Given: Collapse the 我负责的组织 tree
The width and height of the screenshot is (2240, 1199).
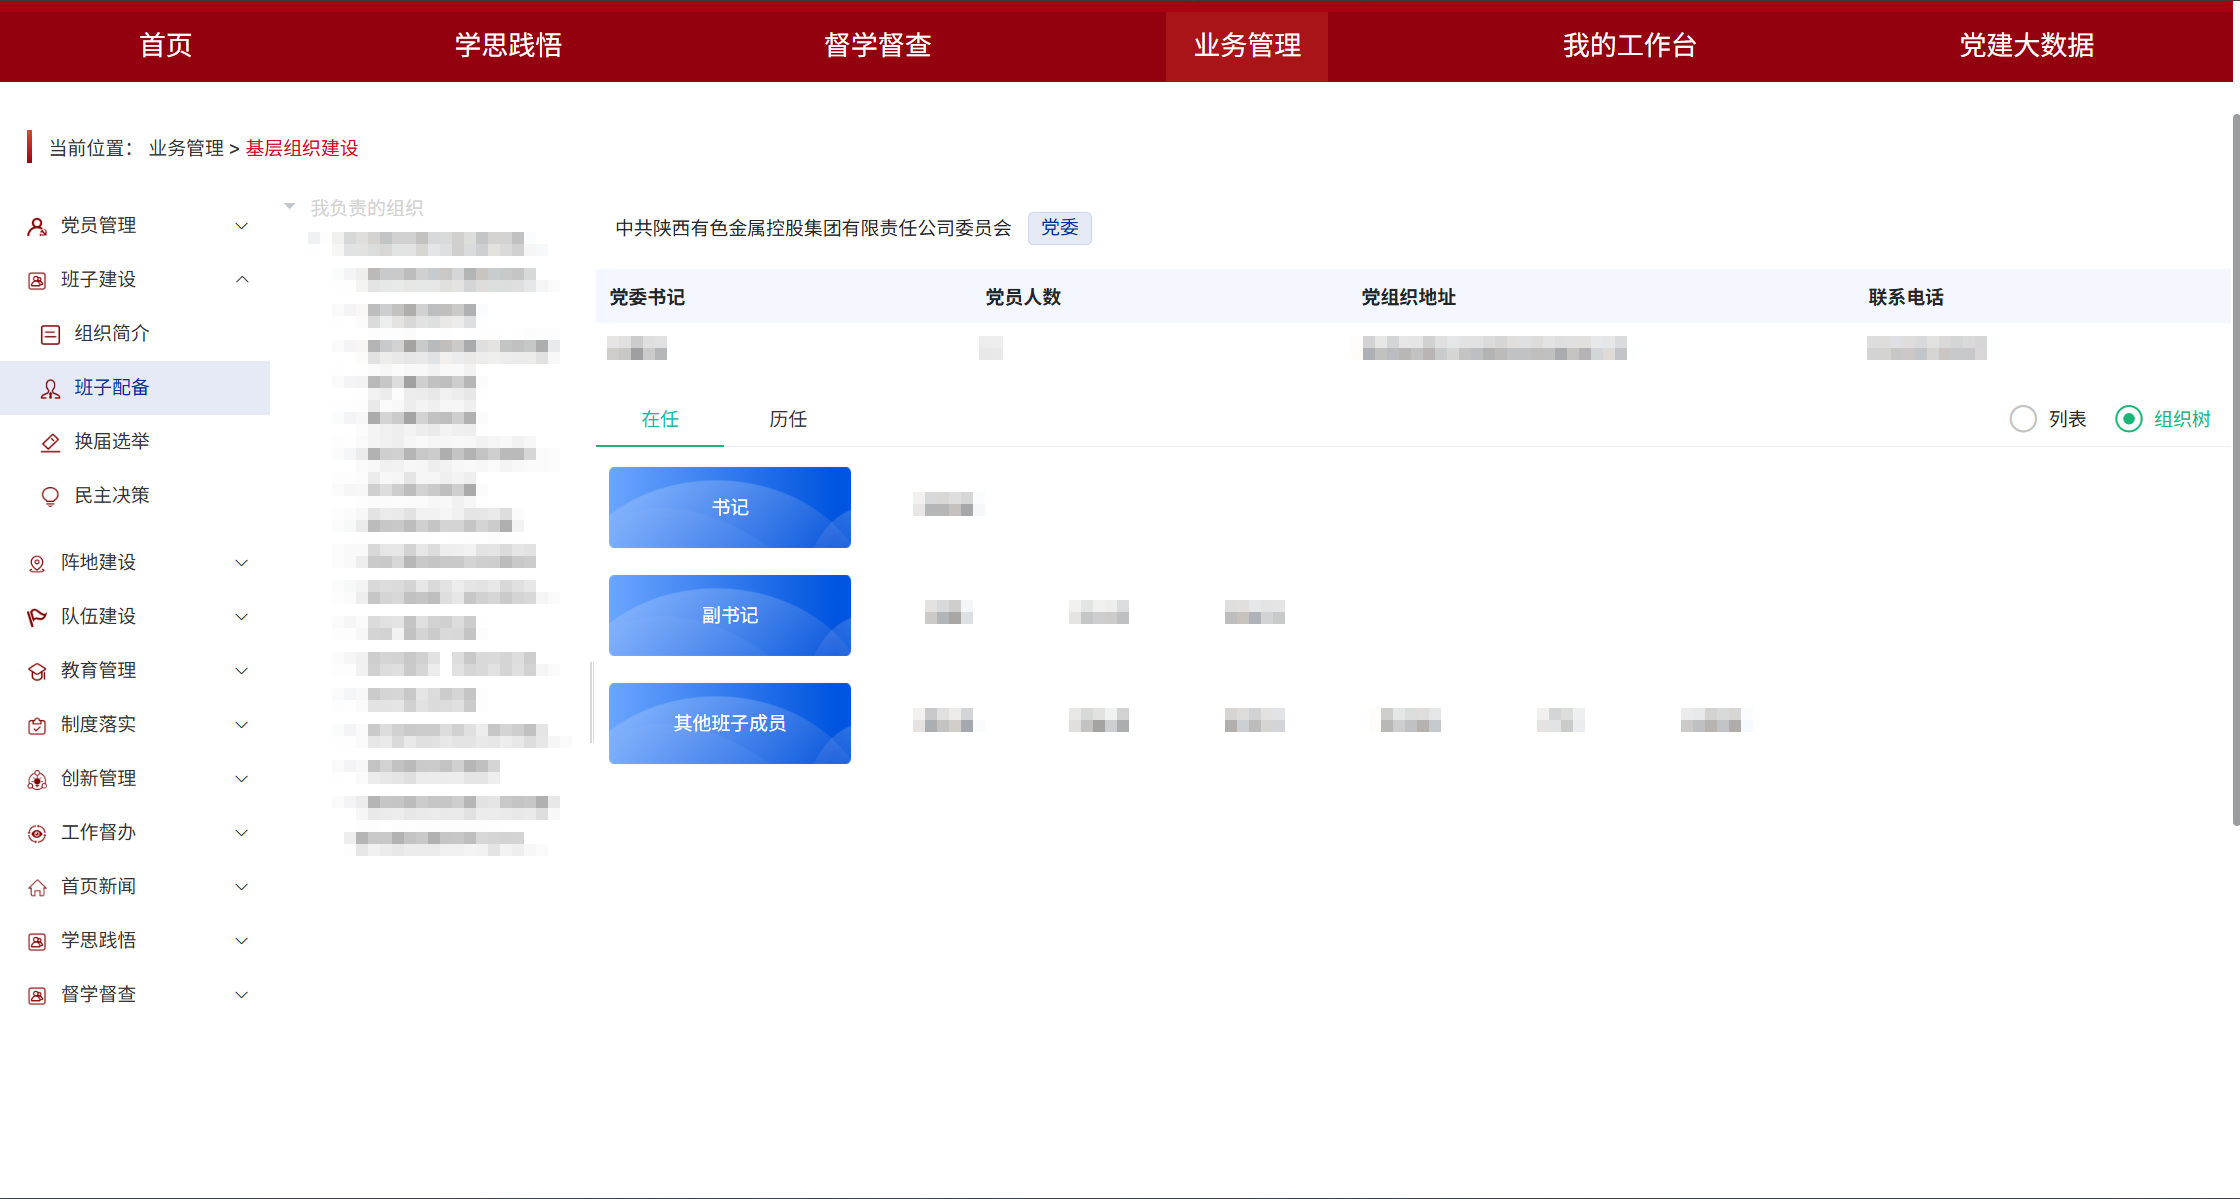Looking at the screenshot, I should coord(289,205).
